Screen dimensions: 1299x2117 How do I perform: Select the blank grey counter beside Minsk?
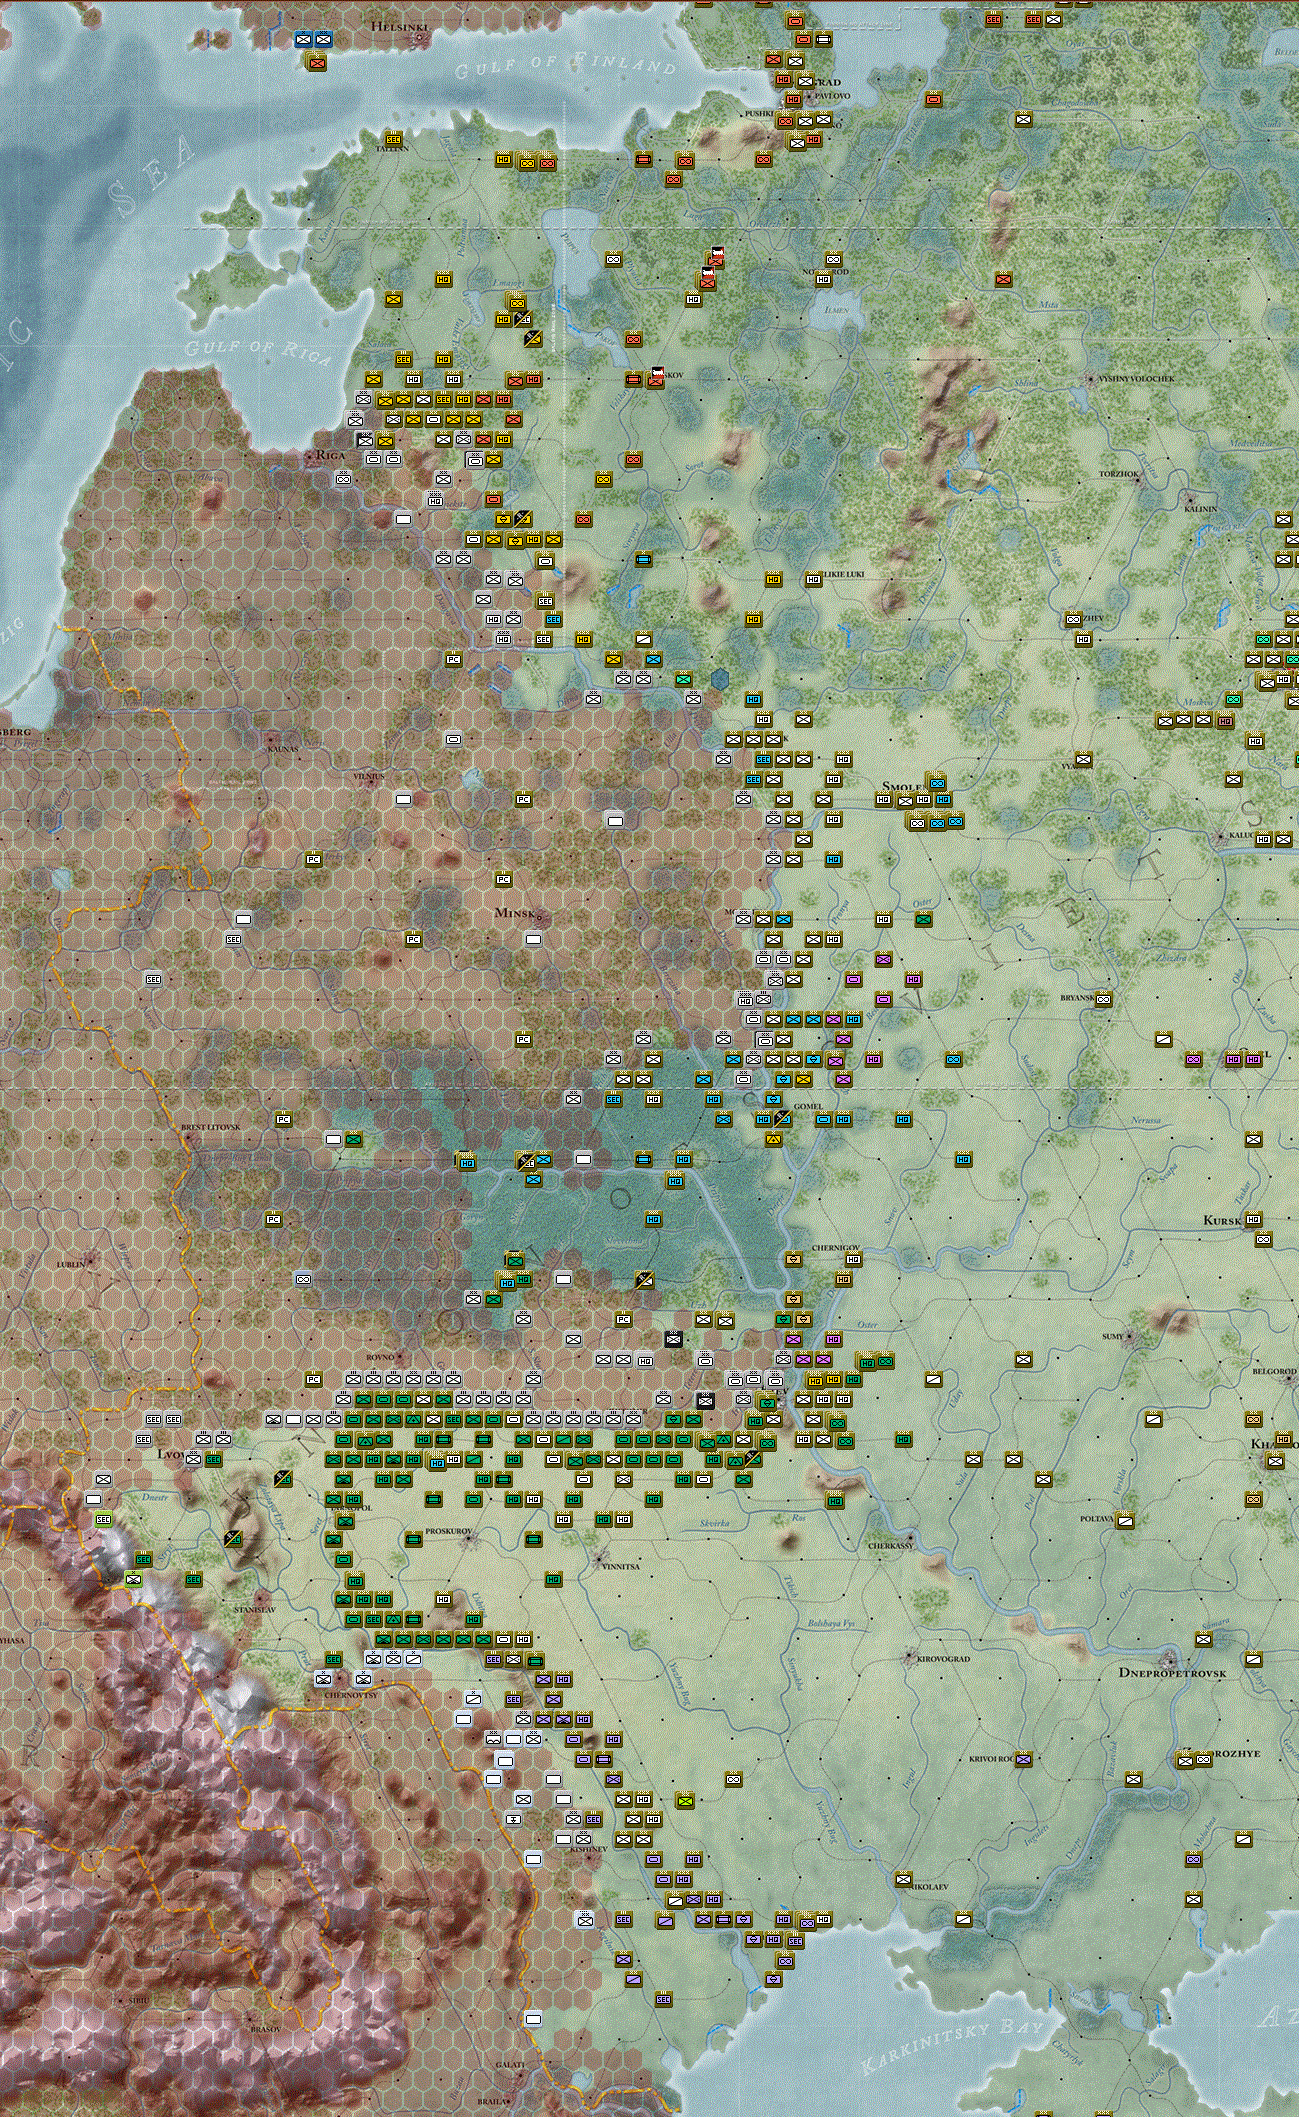[x=533, y=939]
